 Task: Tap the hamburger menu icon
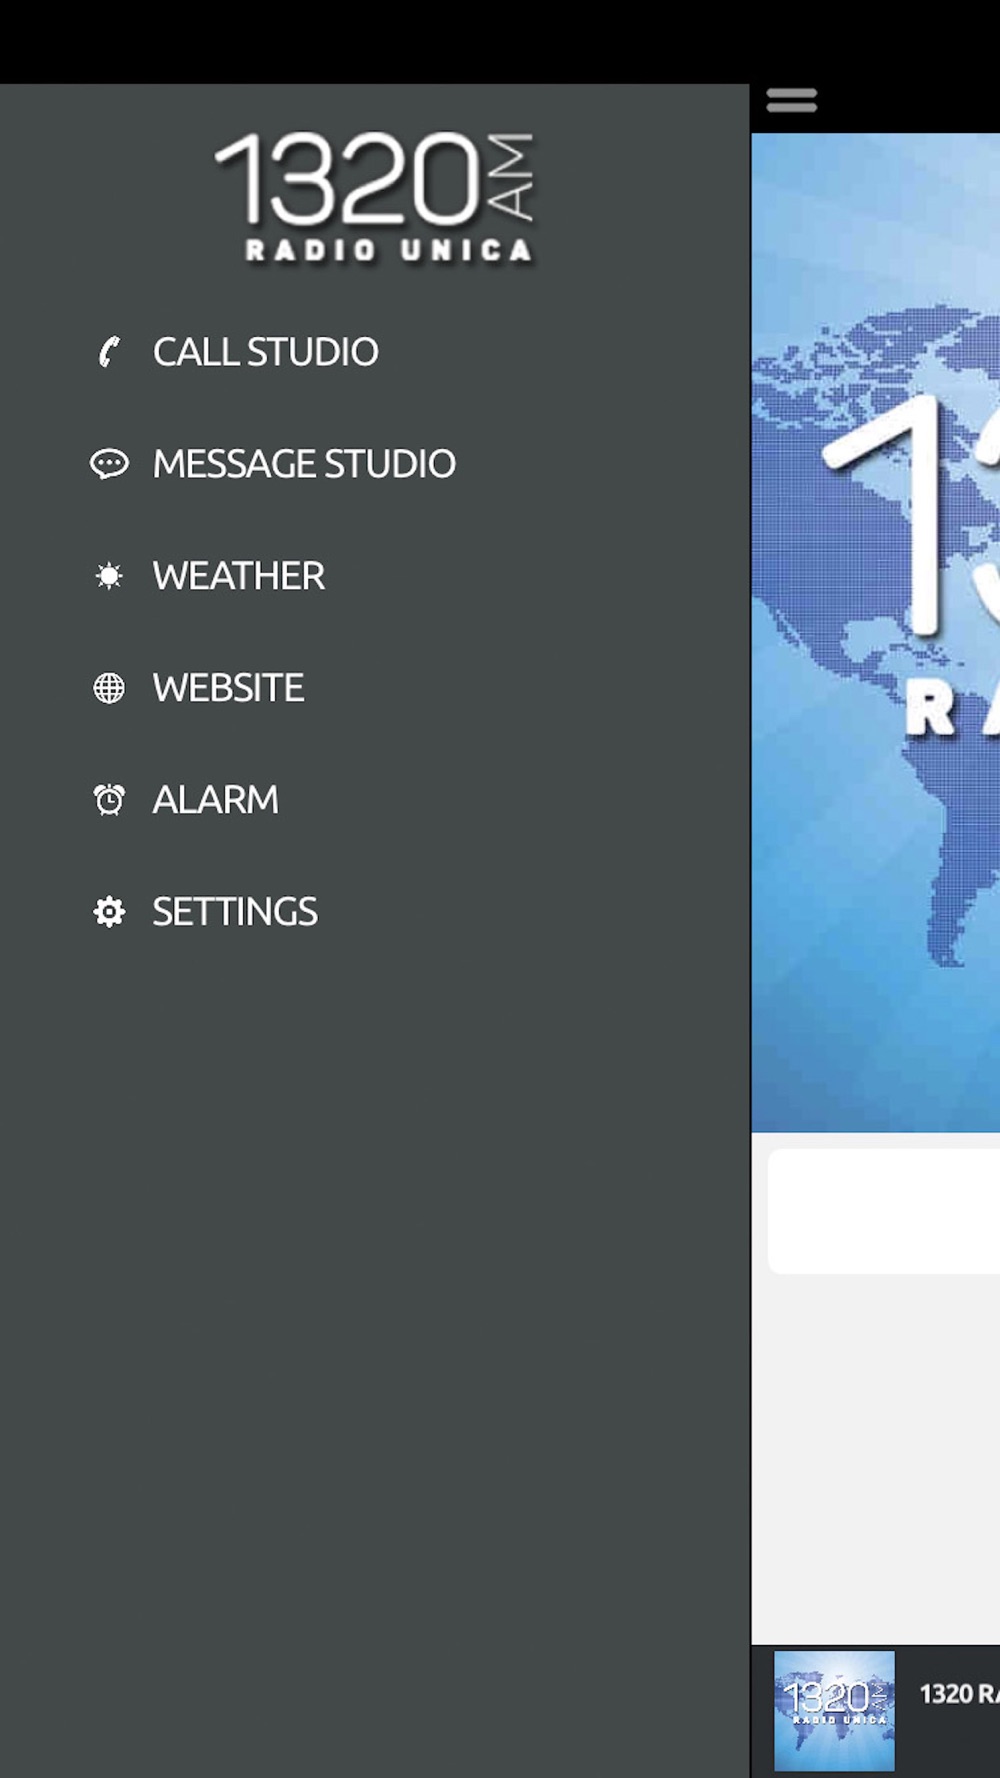point(792,101)
